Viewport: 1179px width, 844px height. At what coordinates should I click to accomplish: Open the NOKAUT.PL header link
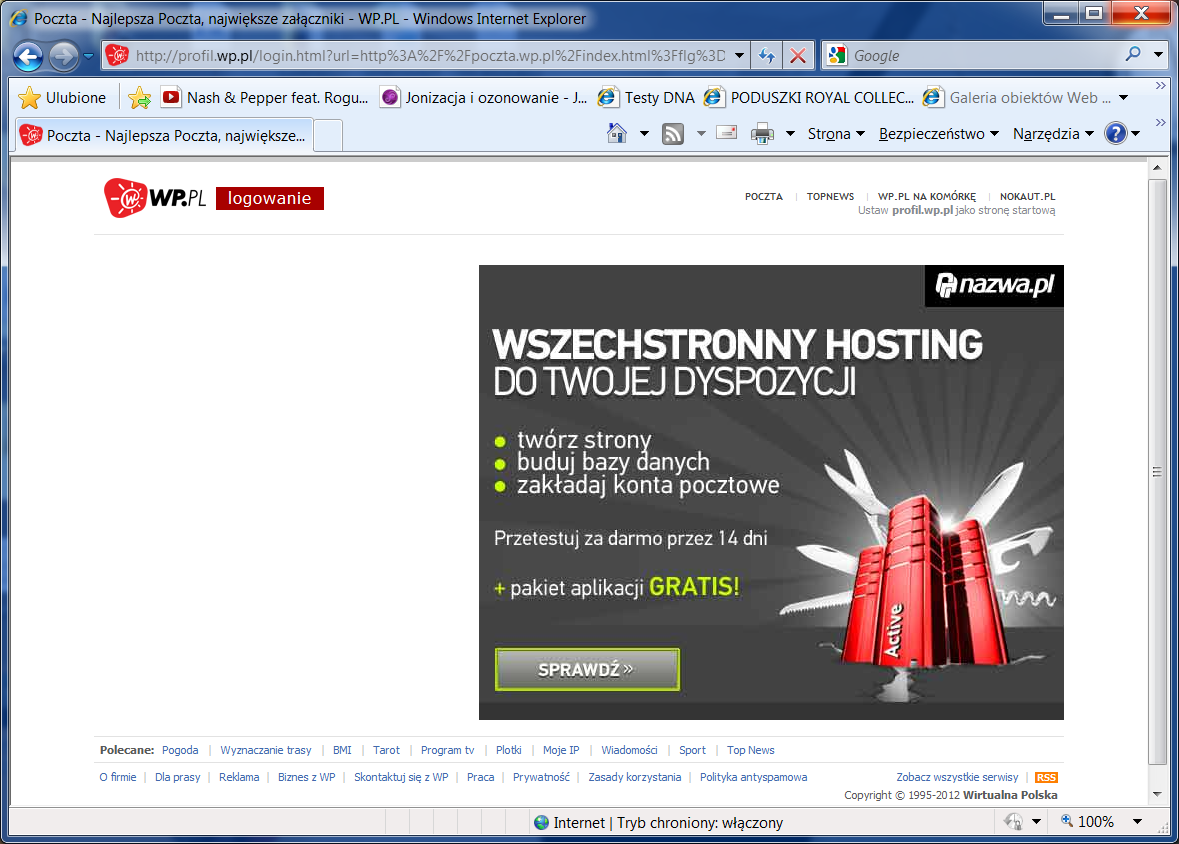[x=1027, y=196]
